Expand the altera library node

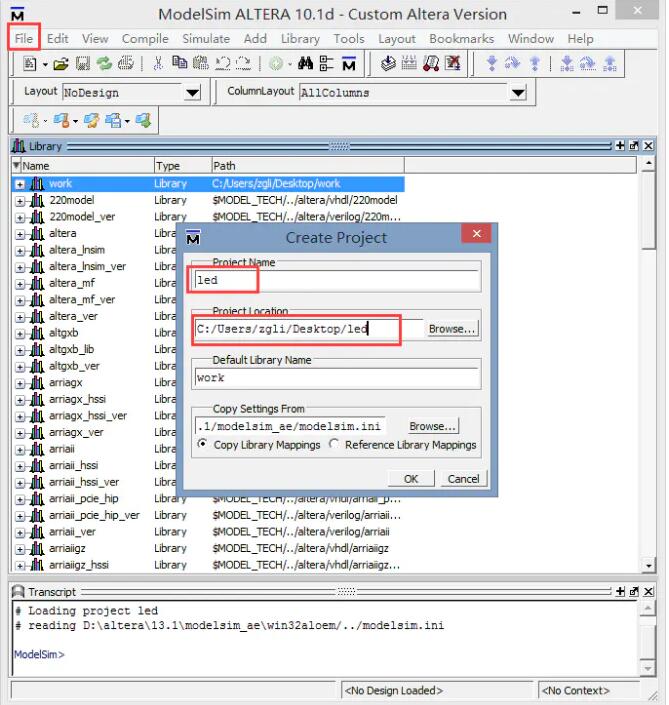point(20,234)
